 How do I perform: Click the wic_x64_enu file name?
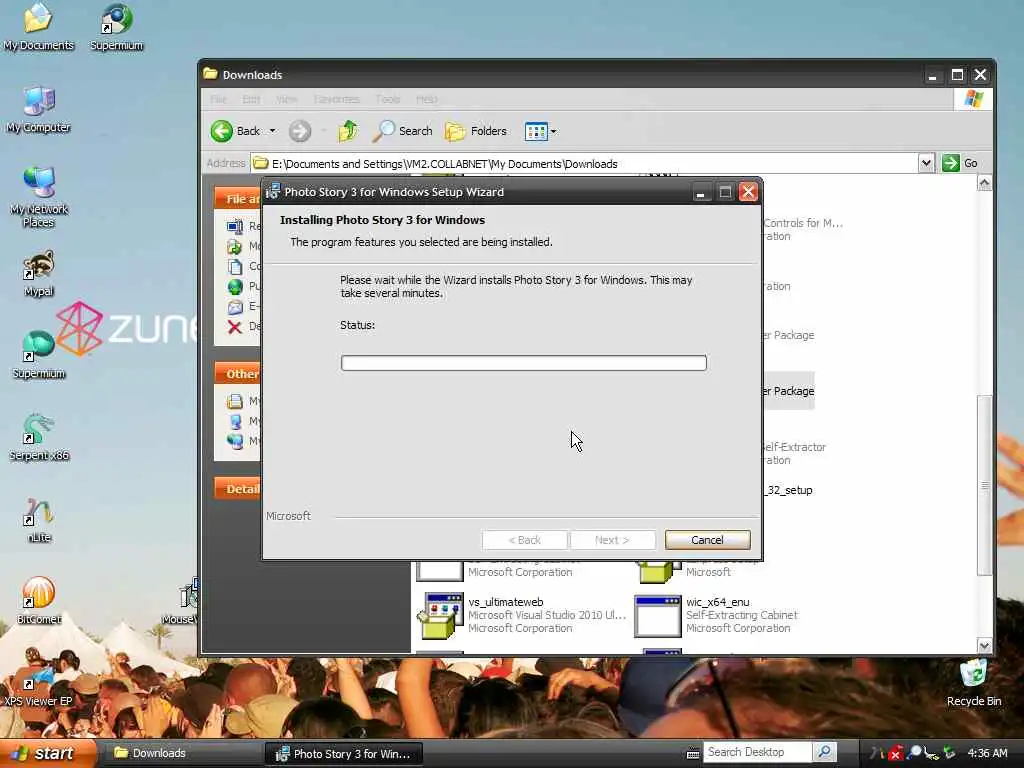717,602
